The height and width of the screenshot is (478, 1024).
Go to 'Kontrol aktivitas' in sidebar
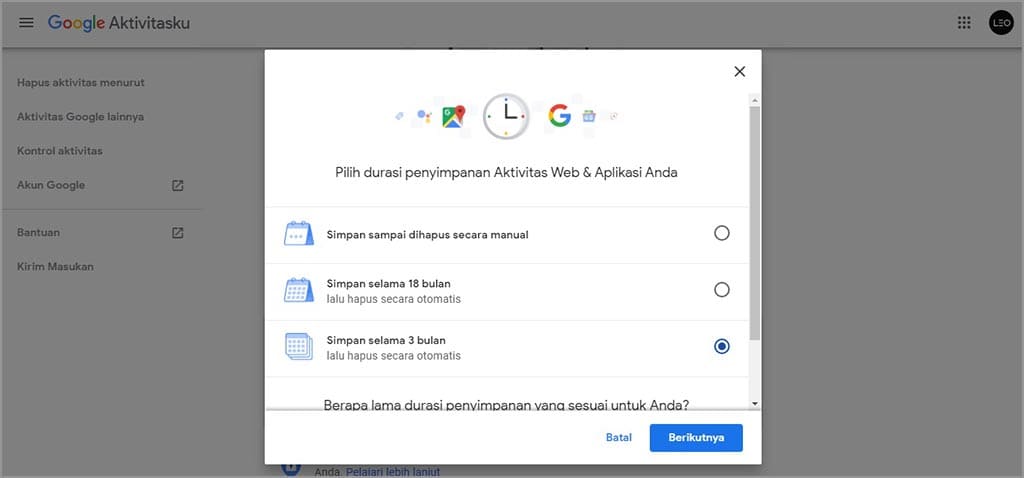tap(60, 151)
